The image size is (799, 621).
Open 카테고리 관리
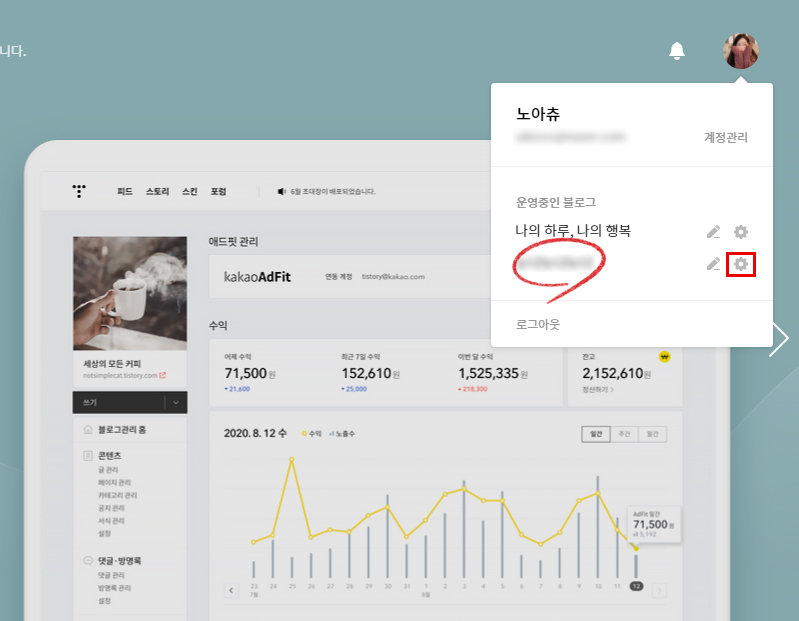117,495
